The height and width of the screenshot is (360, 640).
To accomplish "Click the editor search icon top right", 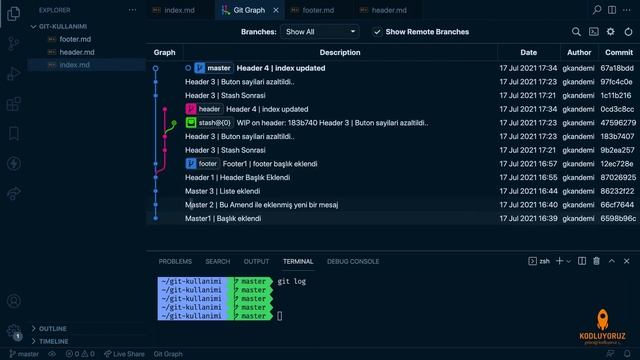I will tap(597, 10).
